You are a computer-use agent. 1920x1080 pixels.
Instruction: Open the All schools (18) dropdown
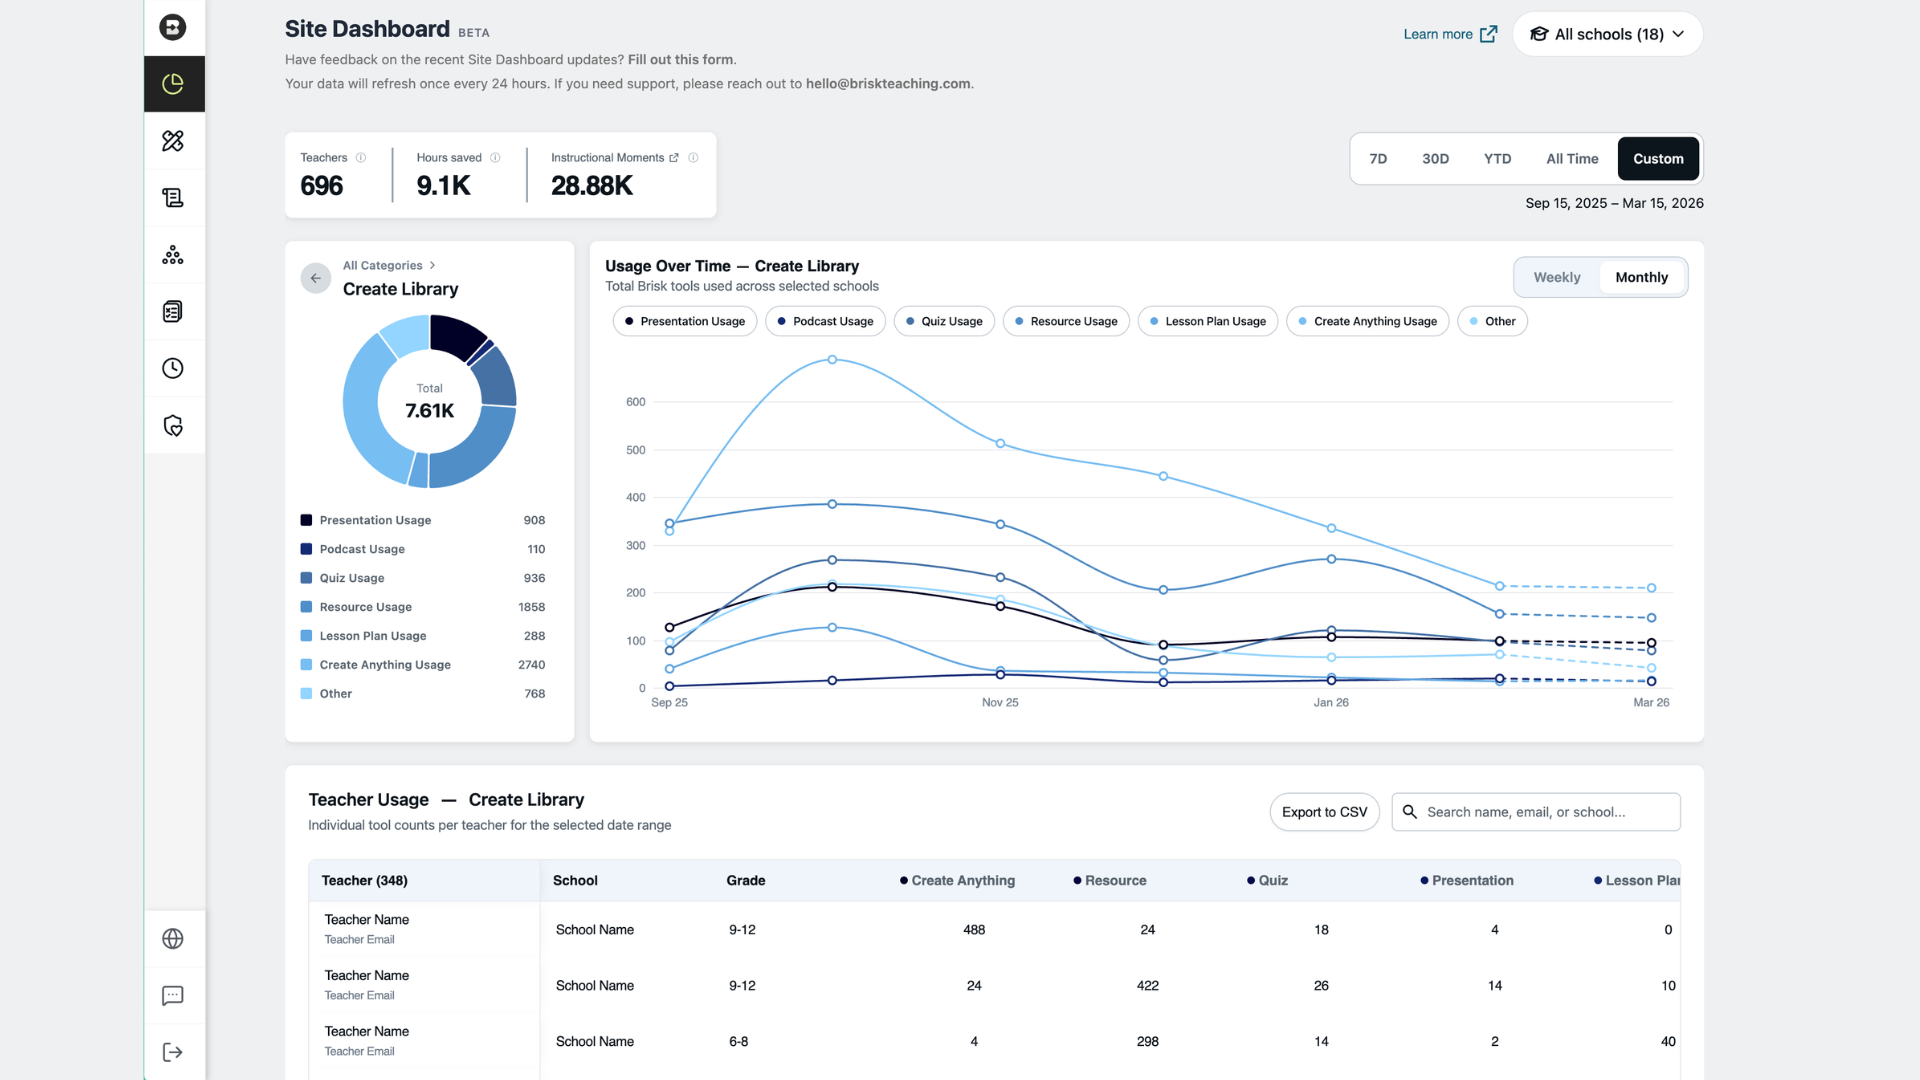1607,34
